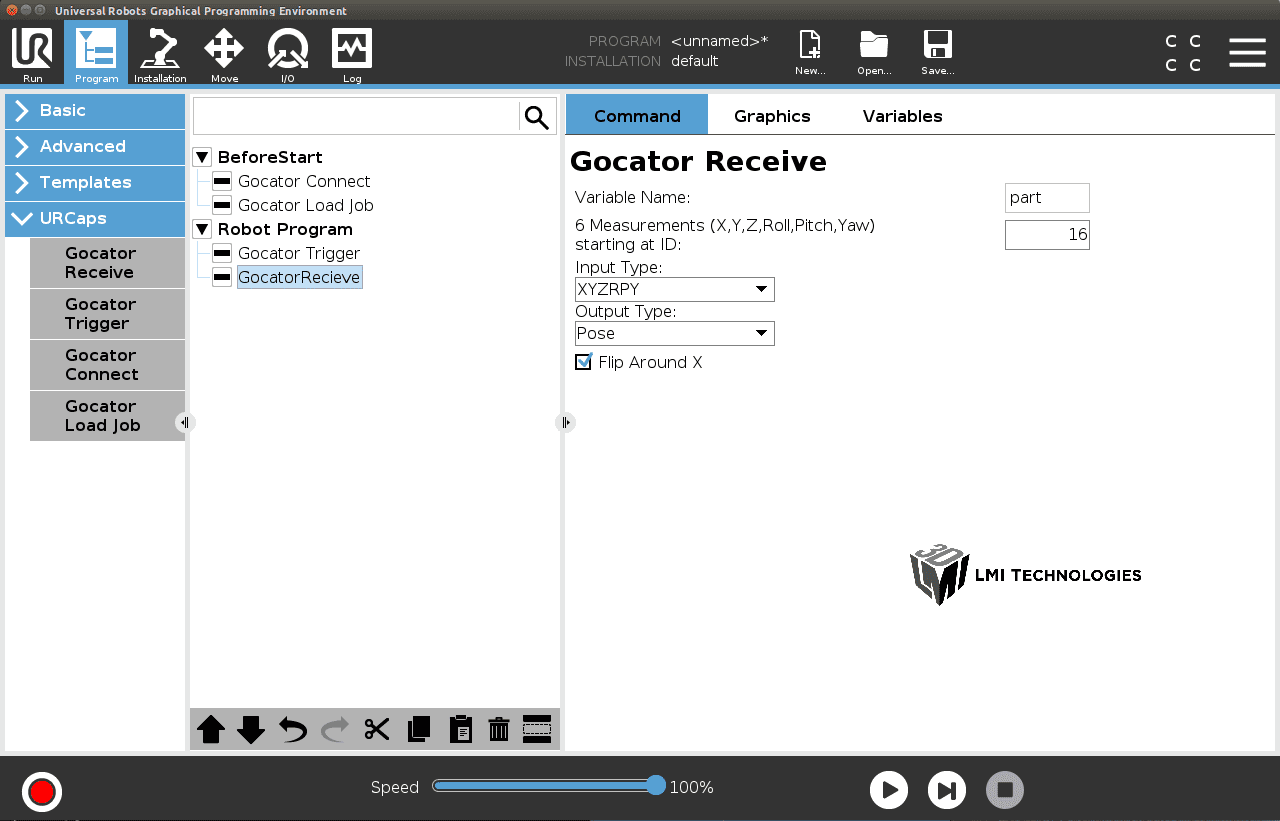Toggle the Flip Around X checkbox
Image resolution: width=1280 pixels, height=821 pixels.
pyautogui.click(x=584, y=362)
